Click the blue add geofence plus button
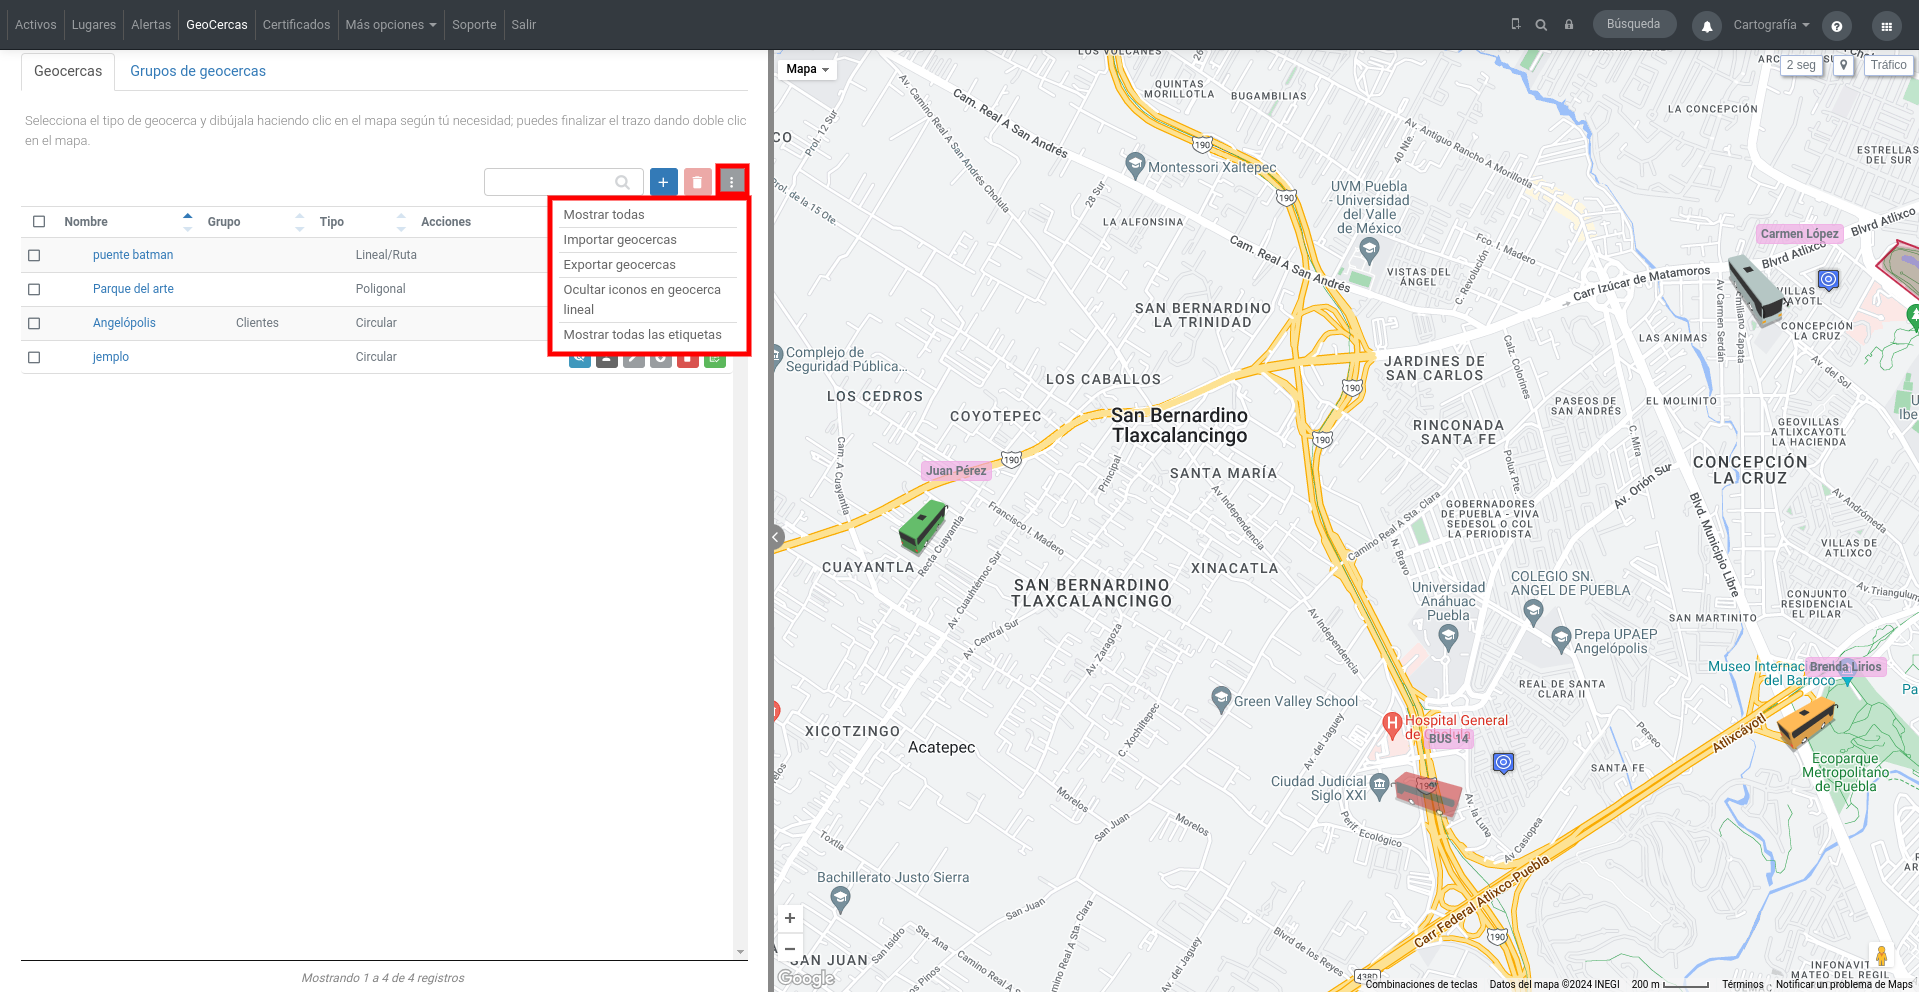 663,182
